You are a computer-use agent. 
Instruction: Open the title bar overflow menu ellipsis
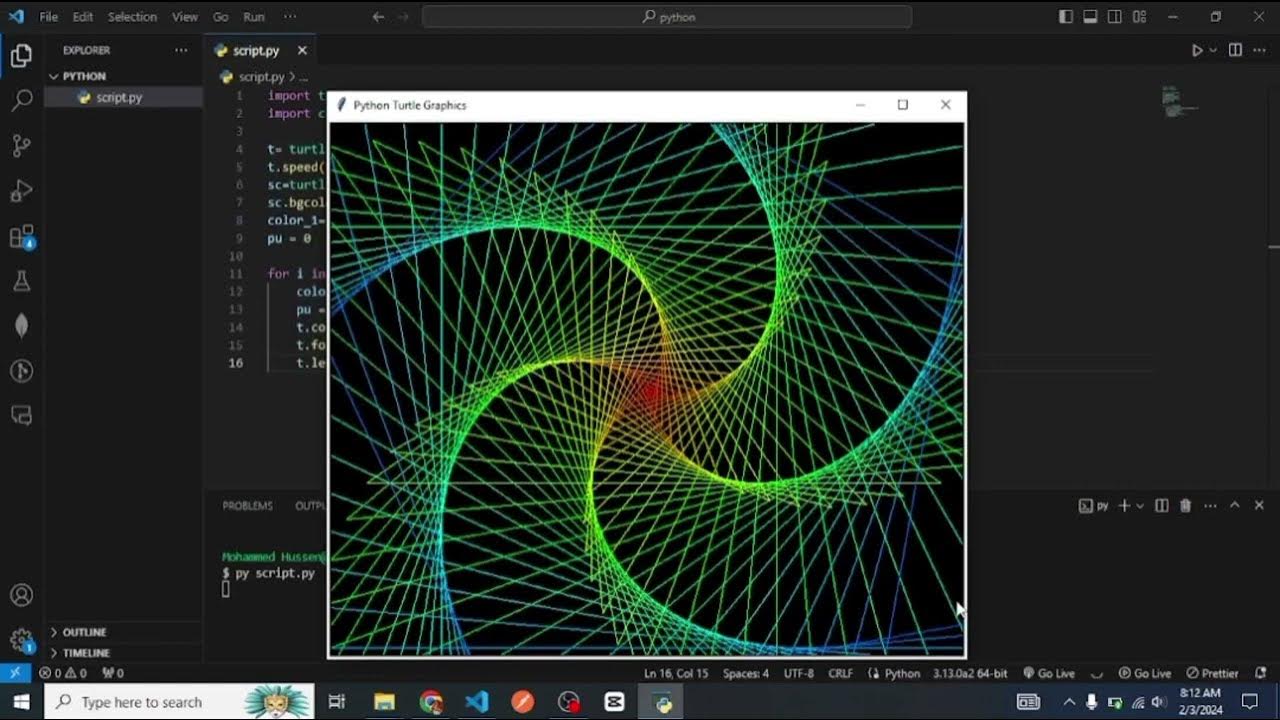point(290,17)
